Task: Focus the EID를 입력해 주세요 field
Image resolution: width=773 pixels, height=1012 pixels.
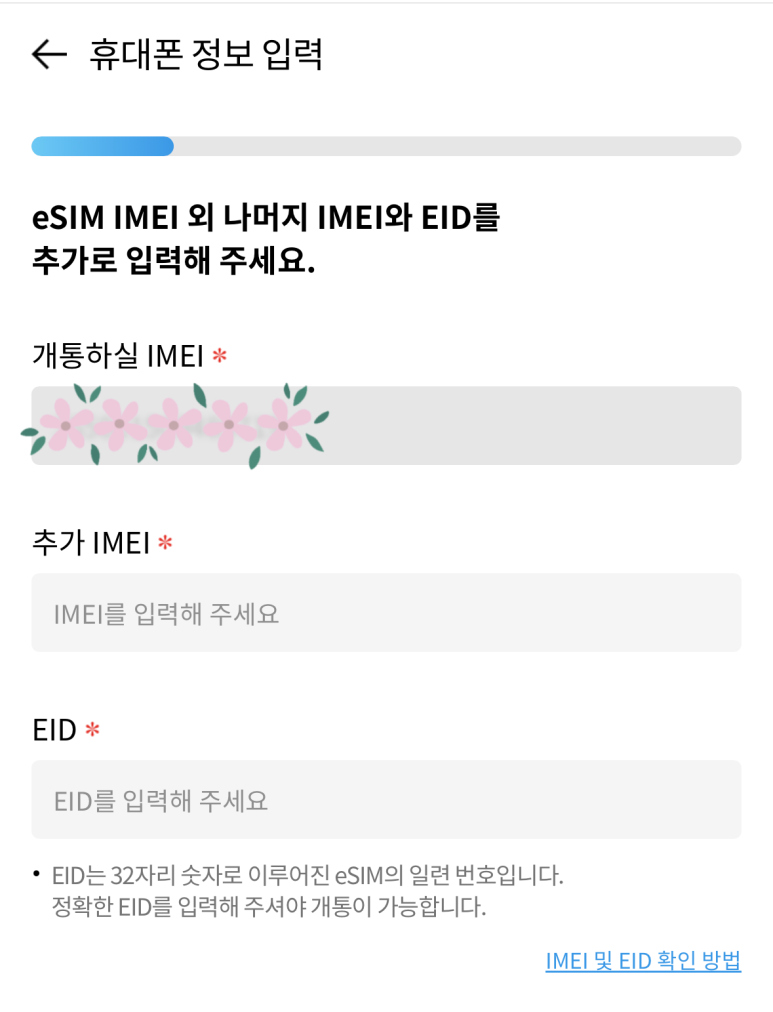Action: pos(386,800)
